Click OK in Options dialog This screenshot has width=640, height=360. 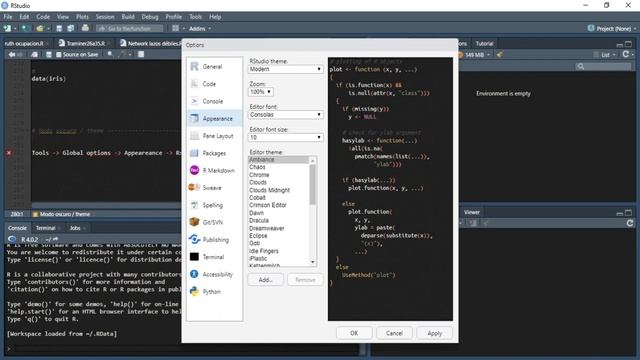354,333
